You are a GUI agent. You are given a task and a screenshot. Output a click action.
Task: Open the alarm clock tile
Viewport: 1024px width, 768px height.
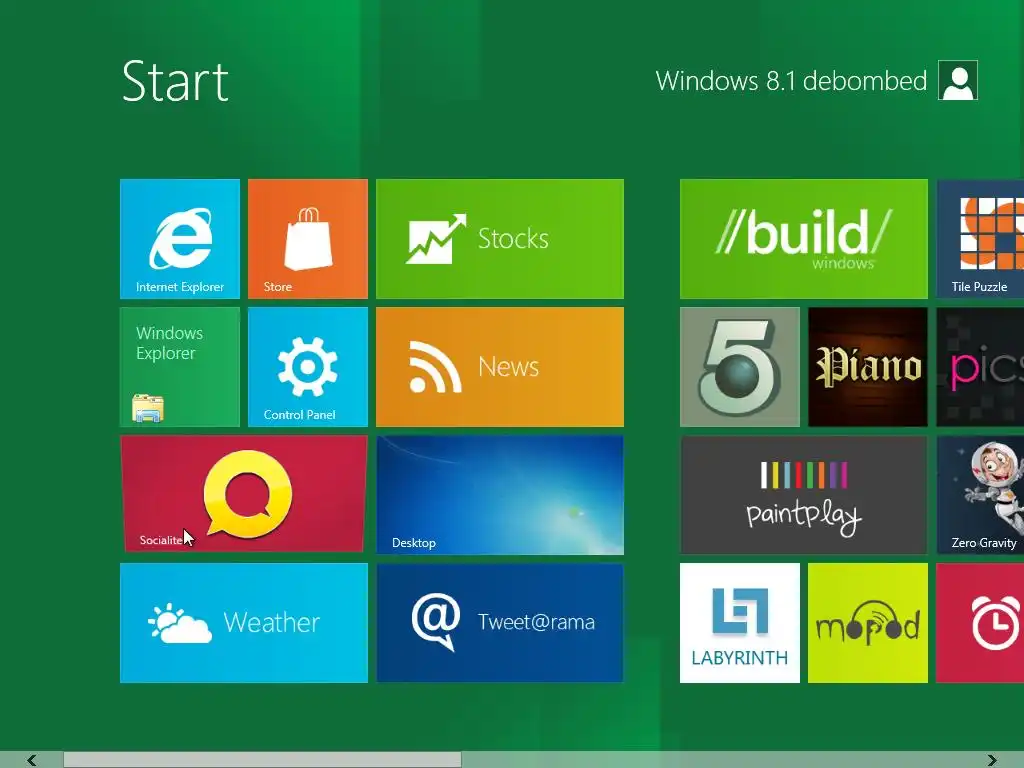click(980, 623)
